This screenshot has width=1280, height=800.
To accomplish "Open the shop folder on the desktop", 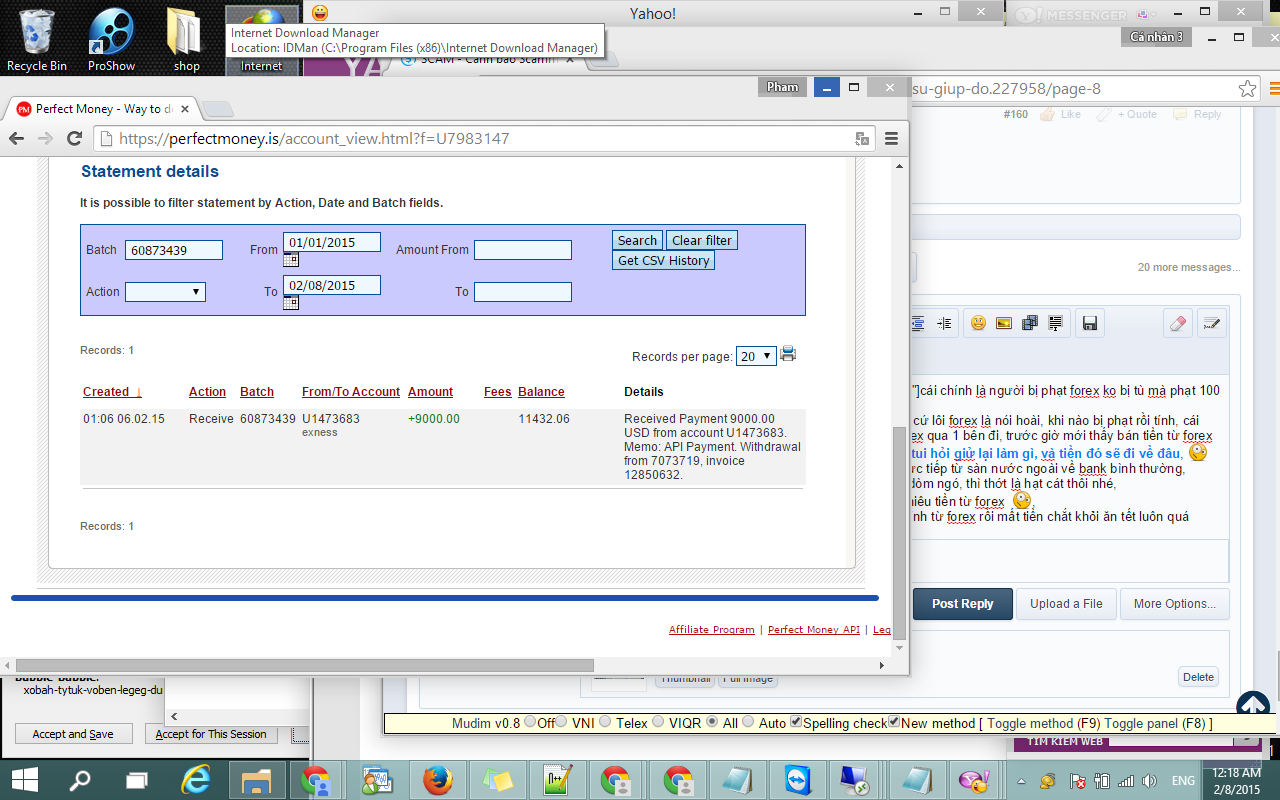I will click(186, 39).
